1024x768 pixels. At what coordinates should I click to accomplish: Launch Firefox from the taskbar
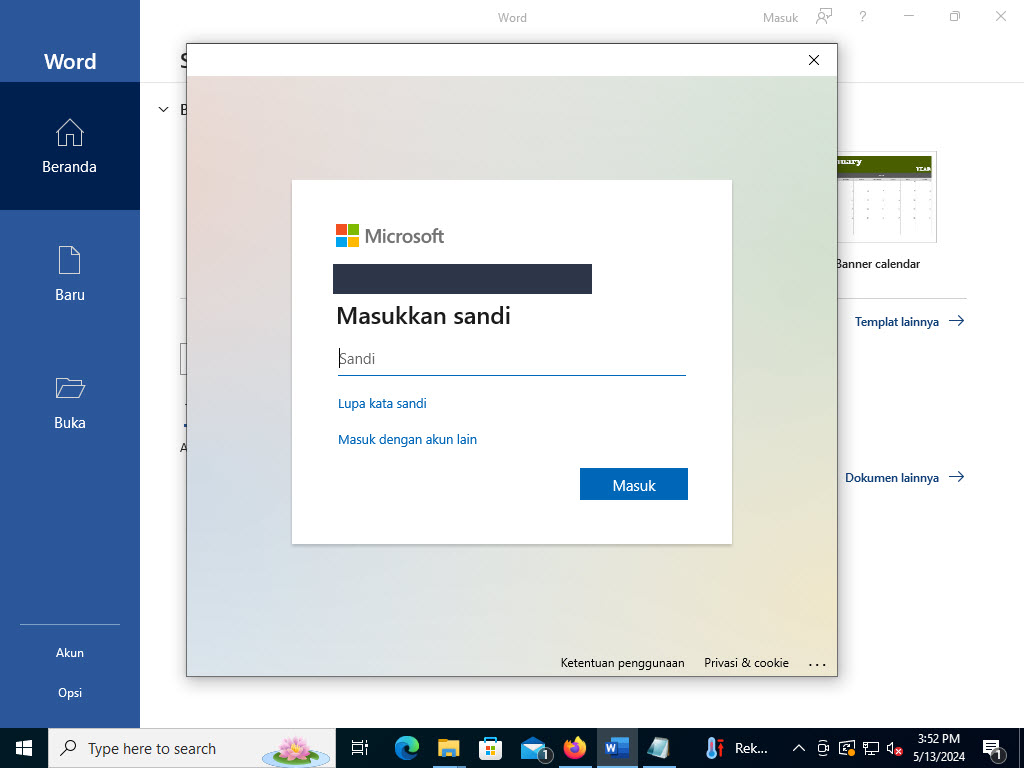pos(575,748)
